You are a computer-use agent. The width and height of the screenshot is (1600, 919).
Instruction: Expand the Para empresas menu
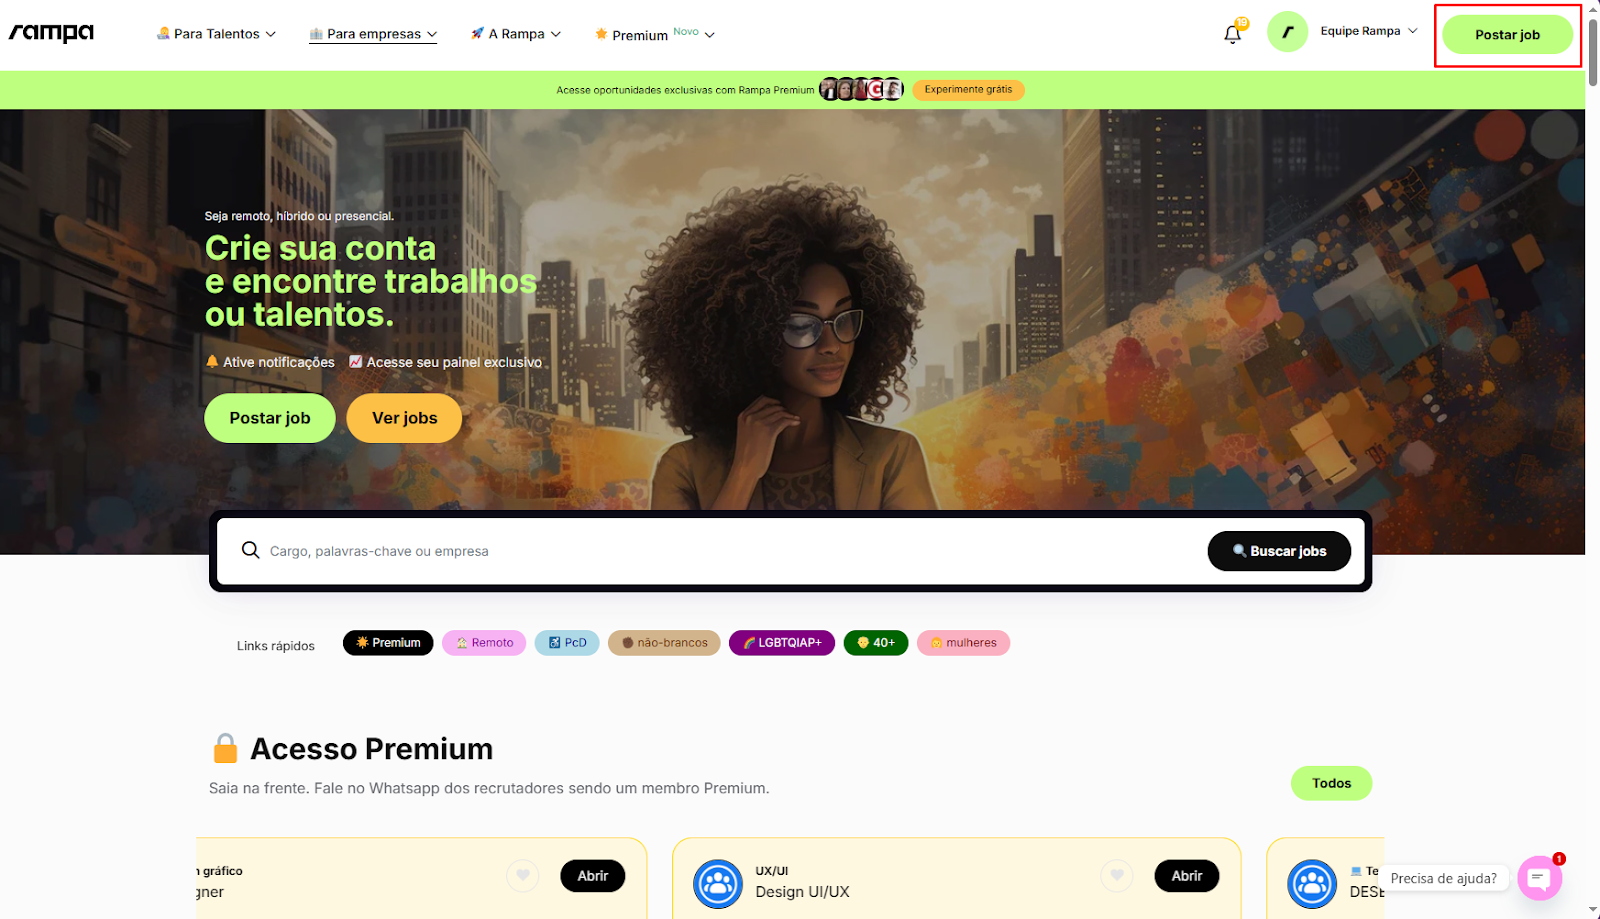pyautogui.click(x=373, y=34)
